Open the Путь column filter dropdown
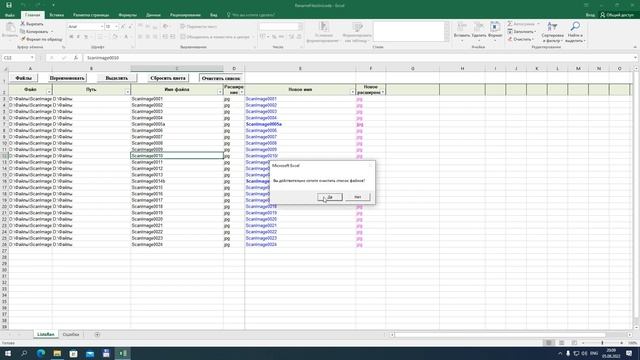The image size is (640, 360). click(127, 92)
